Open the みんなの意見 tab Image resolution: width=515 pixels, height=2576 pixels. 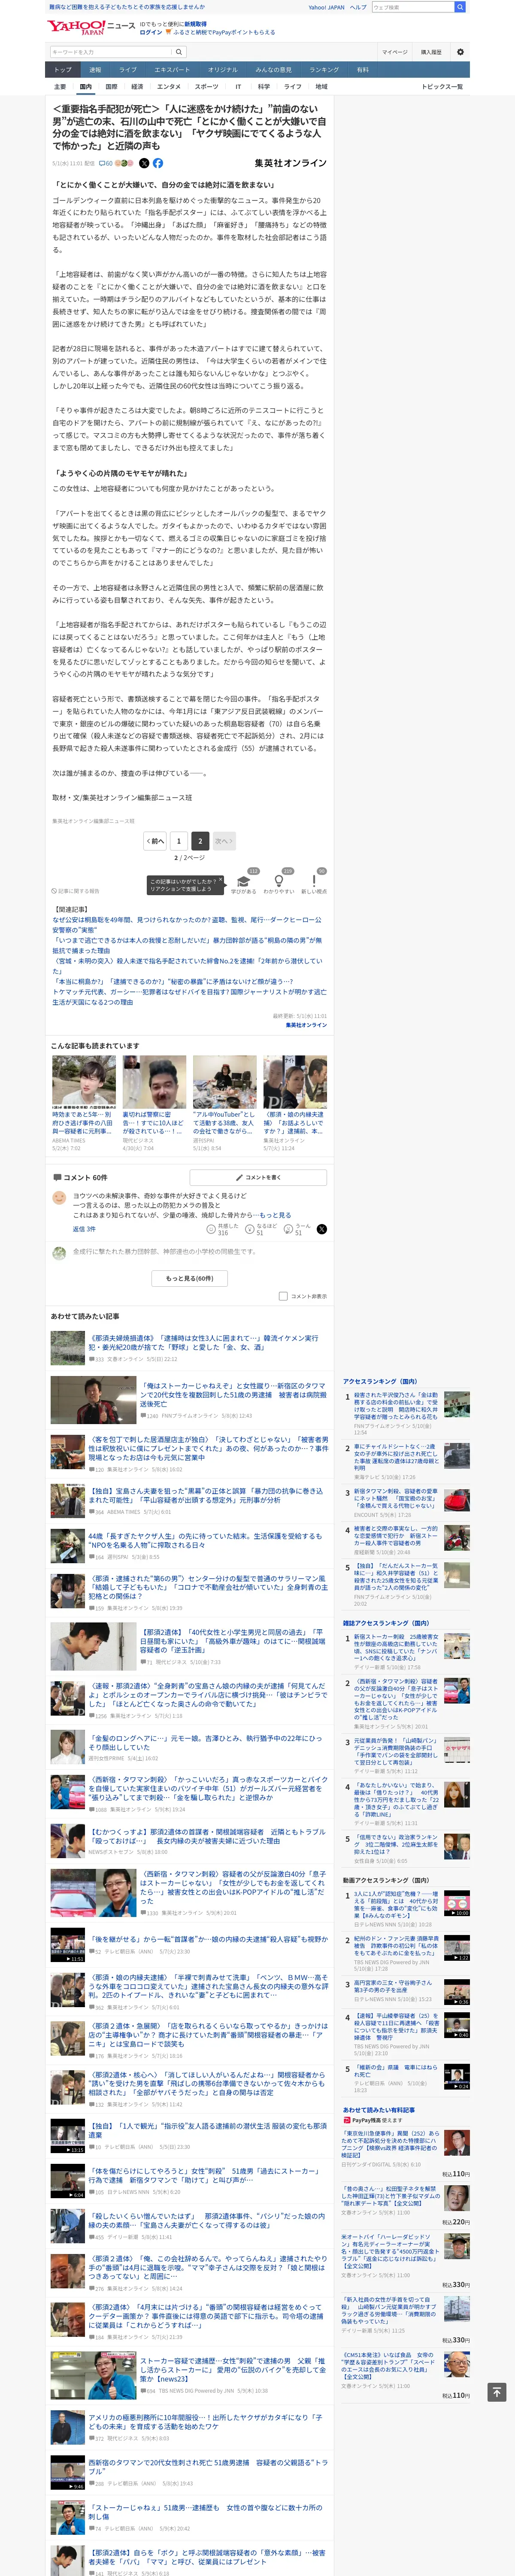[x=274, y=70]
